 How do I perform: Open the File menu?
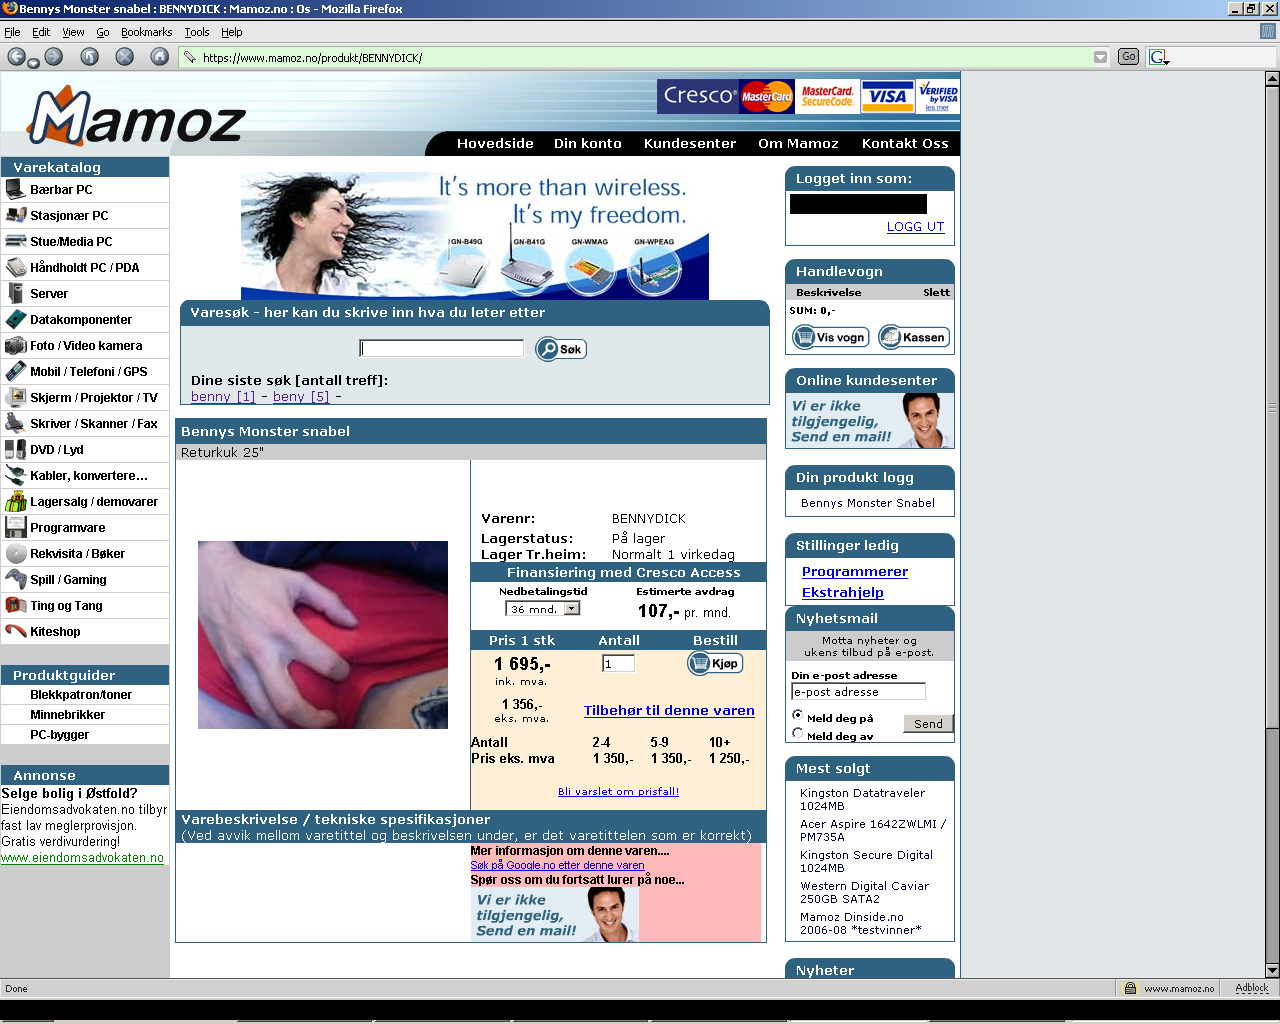pyautogui.click(x=12, y=32)
